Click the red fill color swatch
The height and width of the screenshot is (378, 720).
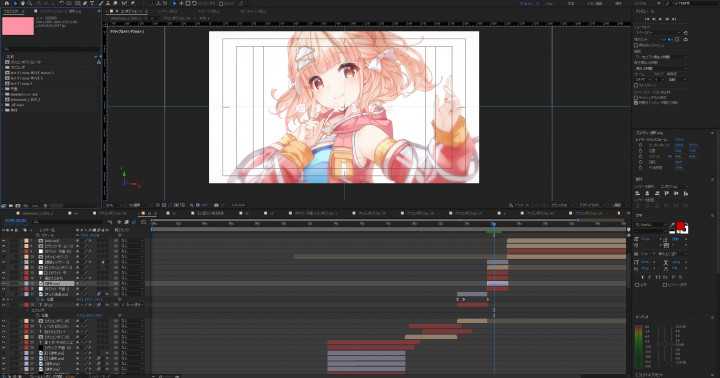coord(681,226)
